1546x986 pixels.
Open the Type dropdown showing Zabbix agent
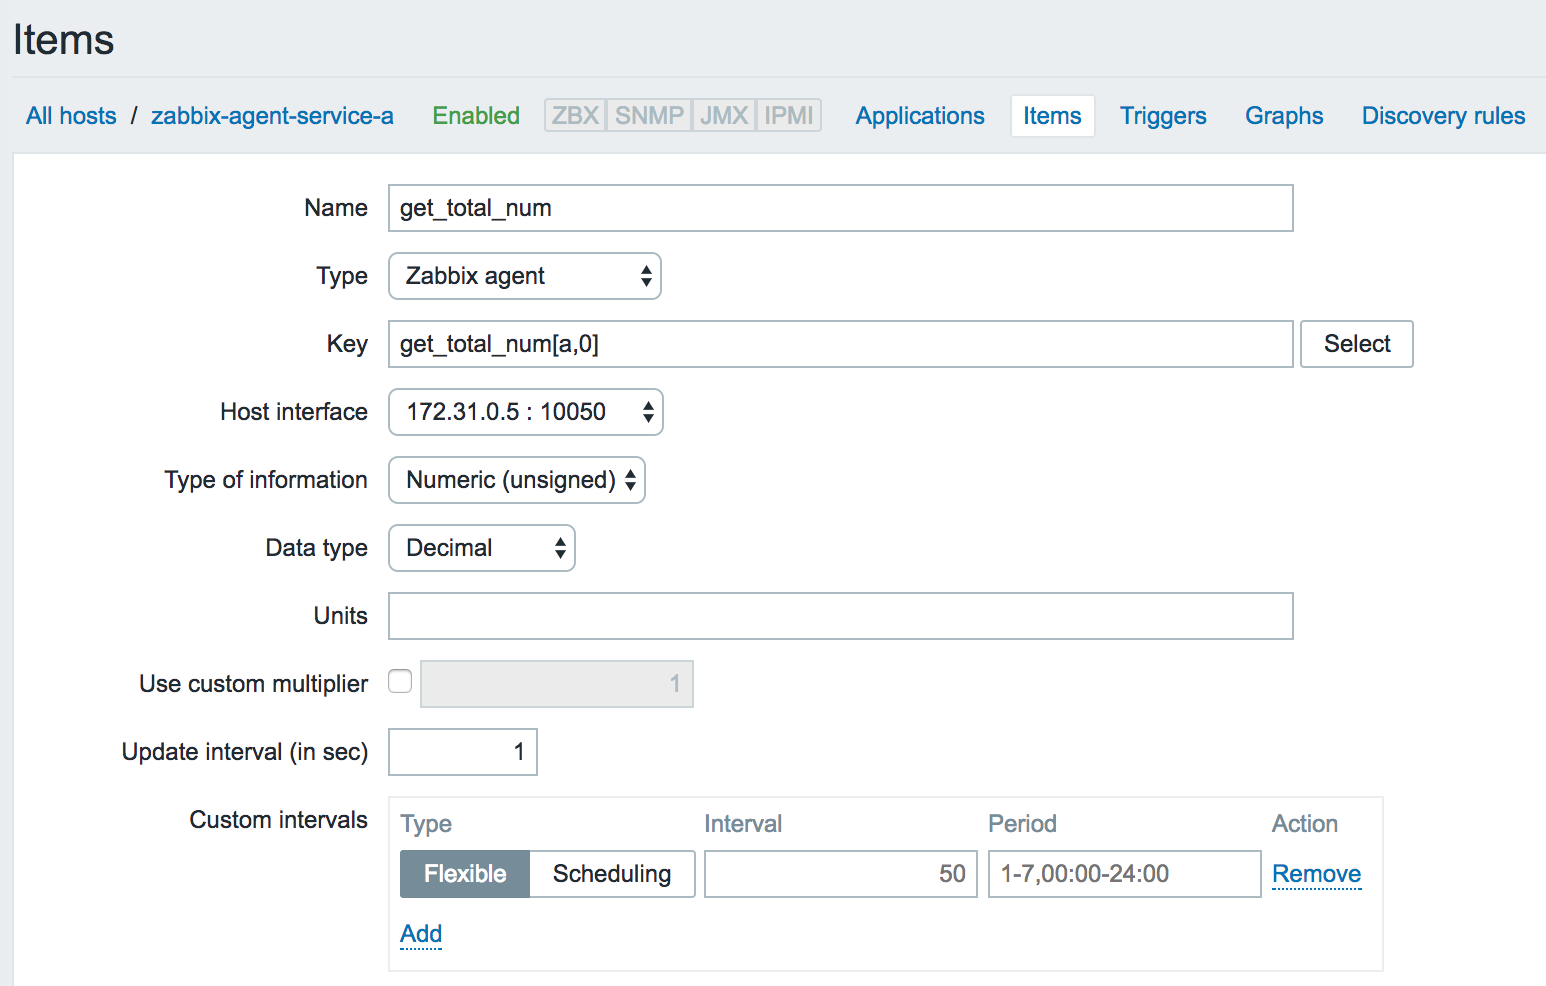tap(525, 276)
